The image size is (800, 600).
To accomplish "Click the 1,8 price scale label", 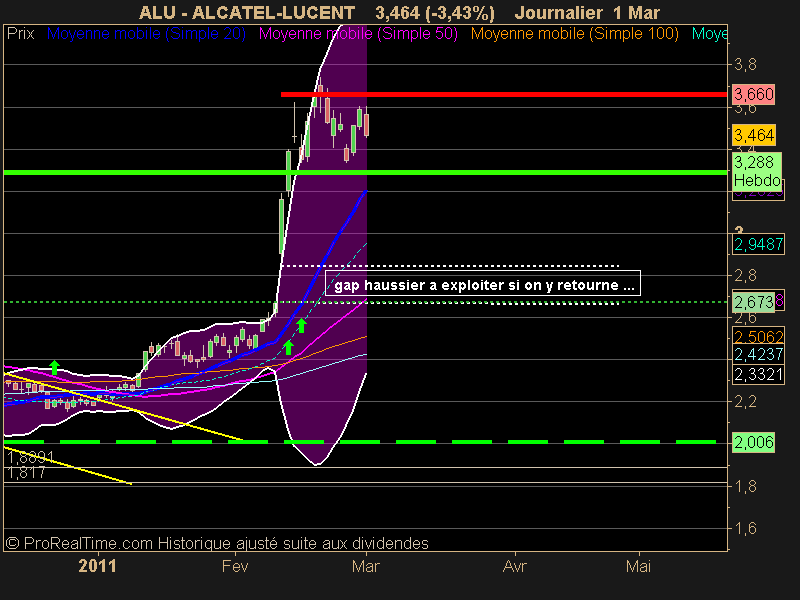I will [745, 486].
